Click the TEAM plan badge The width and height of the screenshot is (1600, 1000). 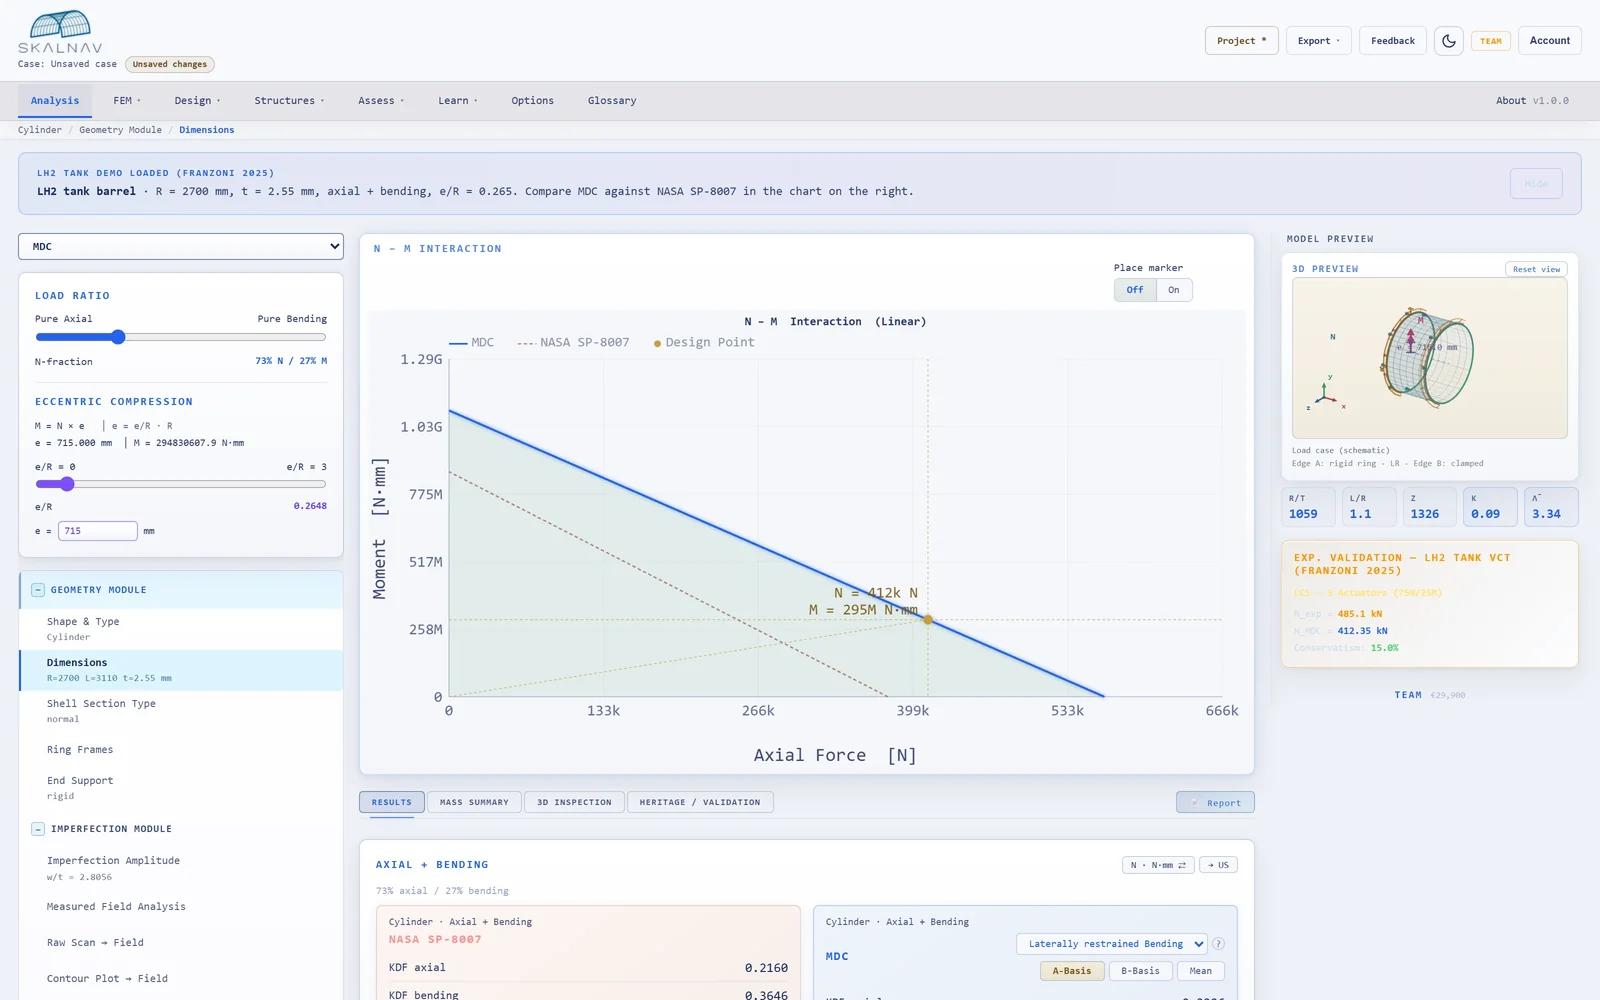tap(1491, 41)
